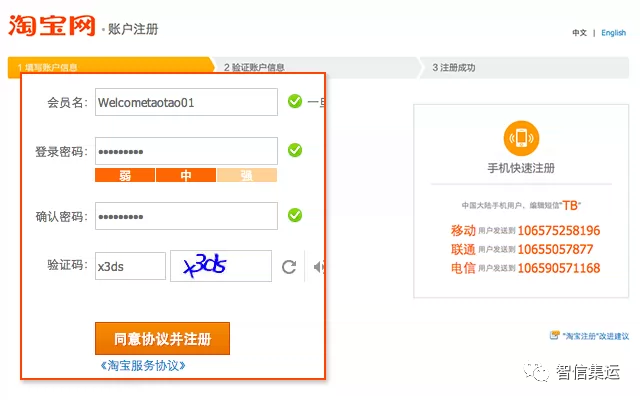Click the 会员名 field label
This screenshot has height=400, width=640.
(67, 102)
